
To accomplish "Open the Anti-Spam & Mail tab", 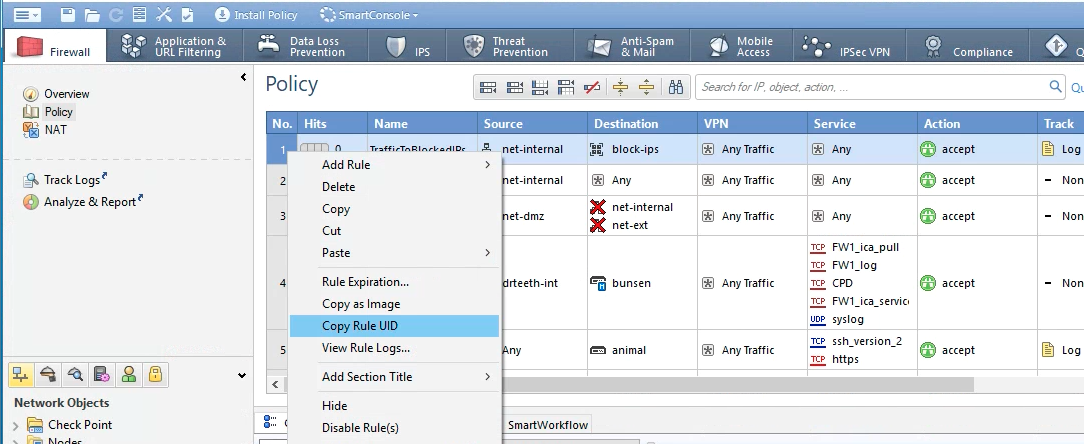I will [631, 46].
